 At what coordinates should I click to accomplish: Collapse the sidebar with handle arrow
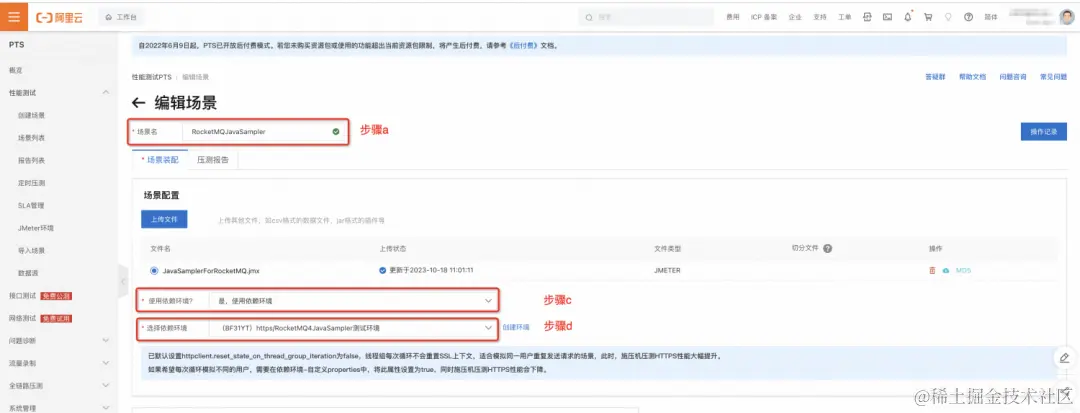[x=123, y=282]
